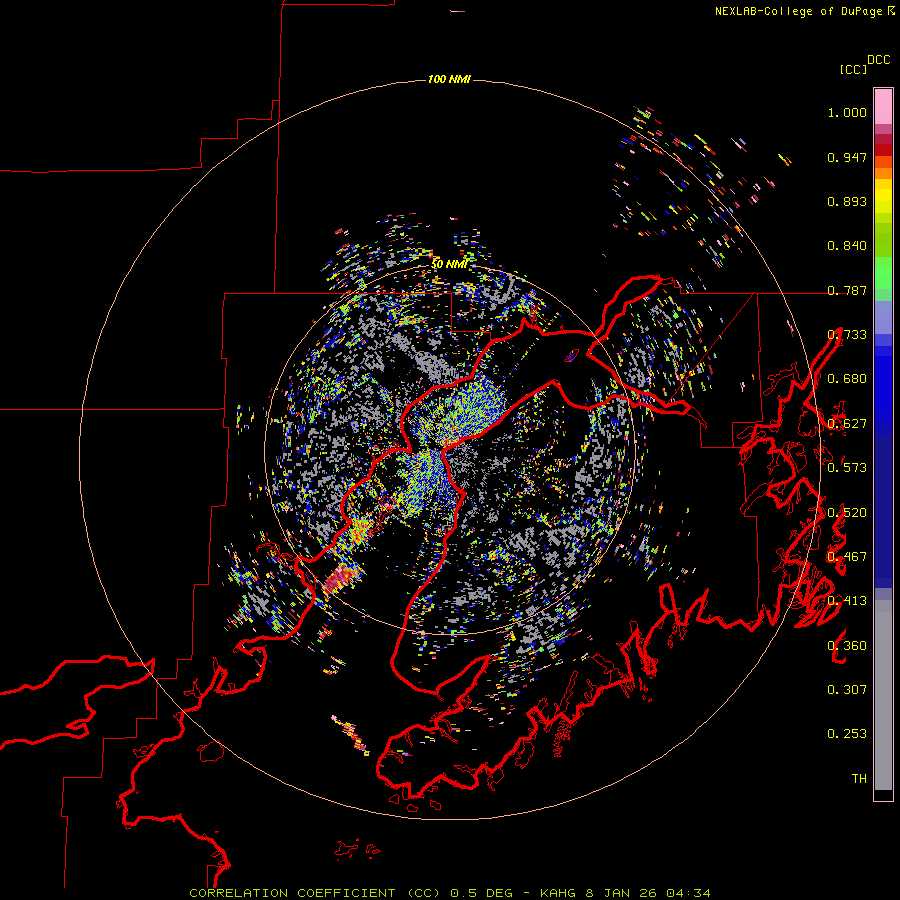Pick the lavender segment of the color bar
This screenshot has width=900, height=900.
883,318
